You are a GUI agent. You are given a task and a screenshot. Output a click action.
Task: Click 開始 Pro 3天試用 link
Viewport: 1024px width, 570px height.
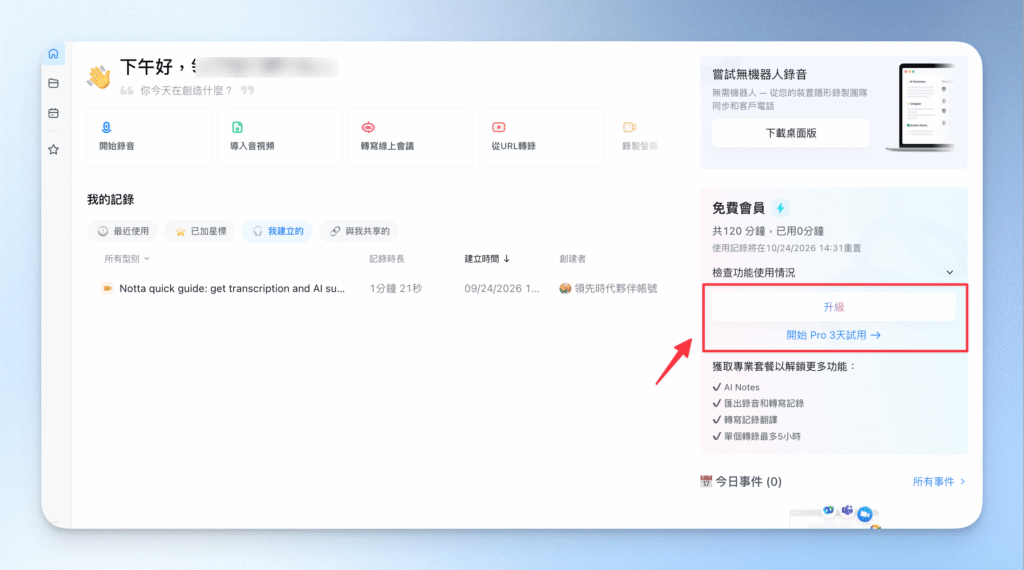833,335
